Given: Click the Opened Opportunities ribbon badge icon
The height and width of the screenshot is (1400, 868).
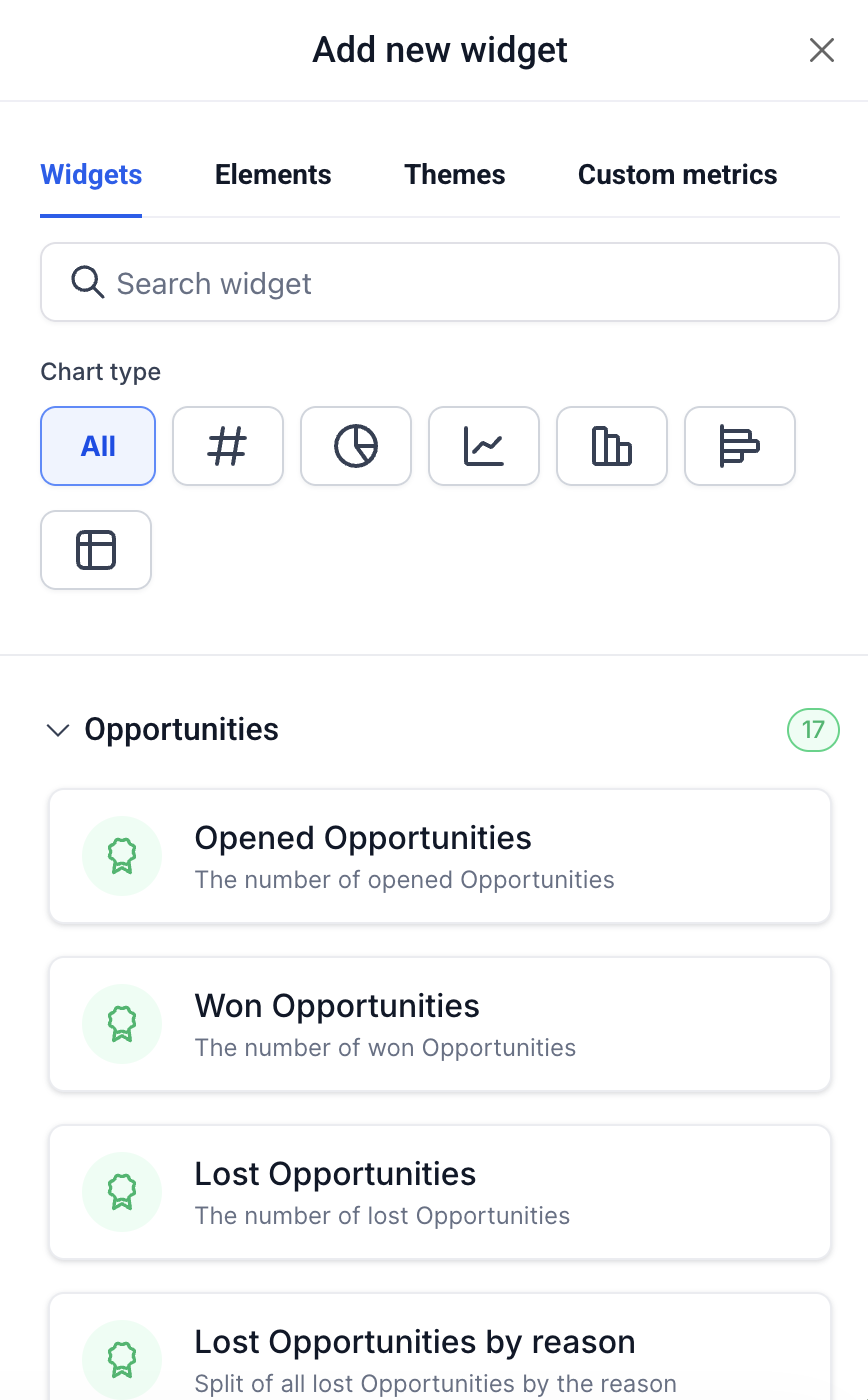Looking at the screenshot, I should click(122, 856).
